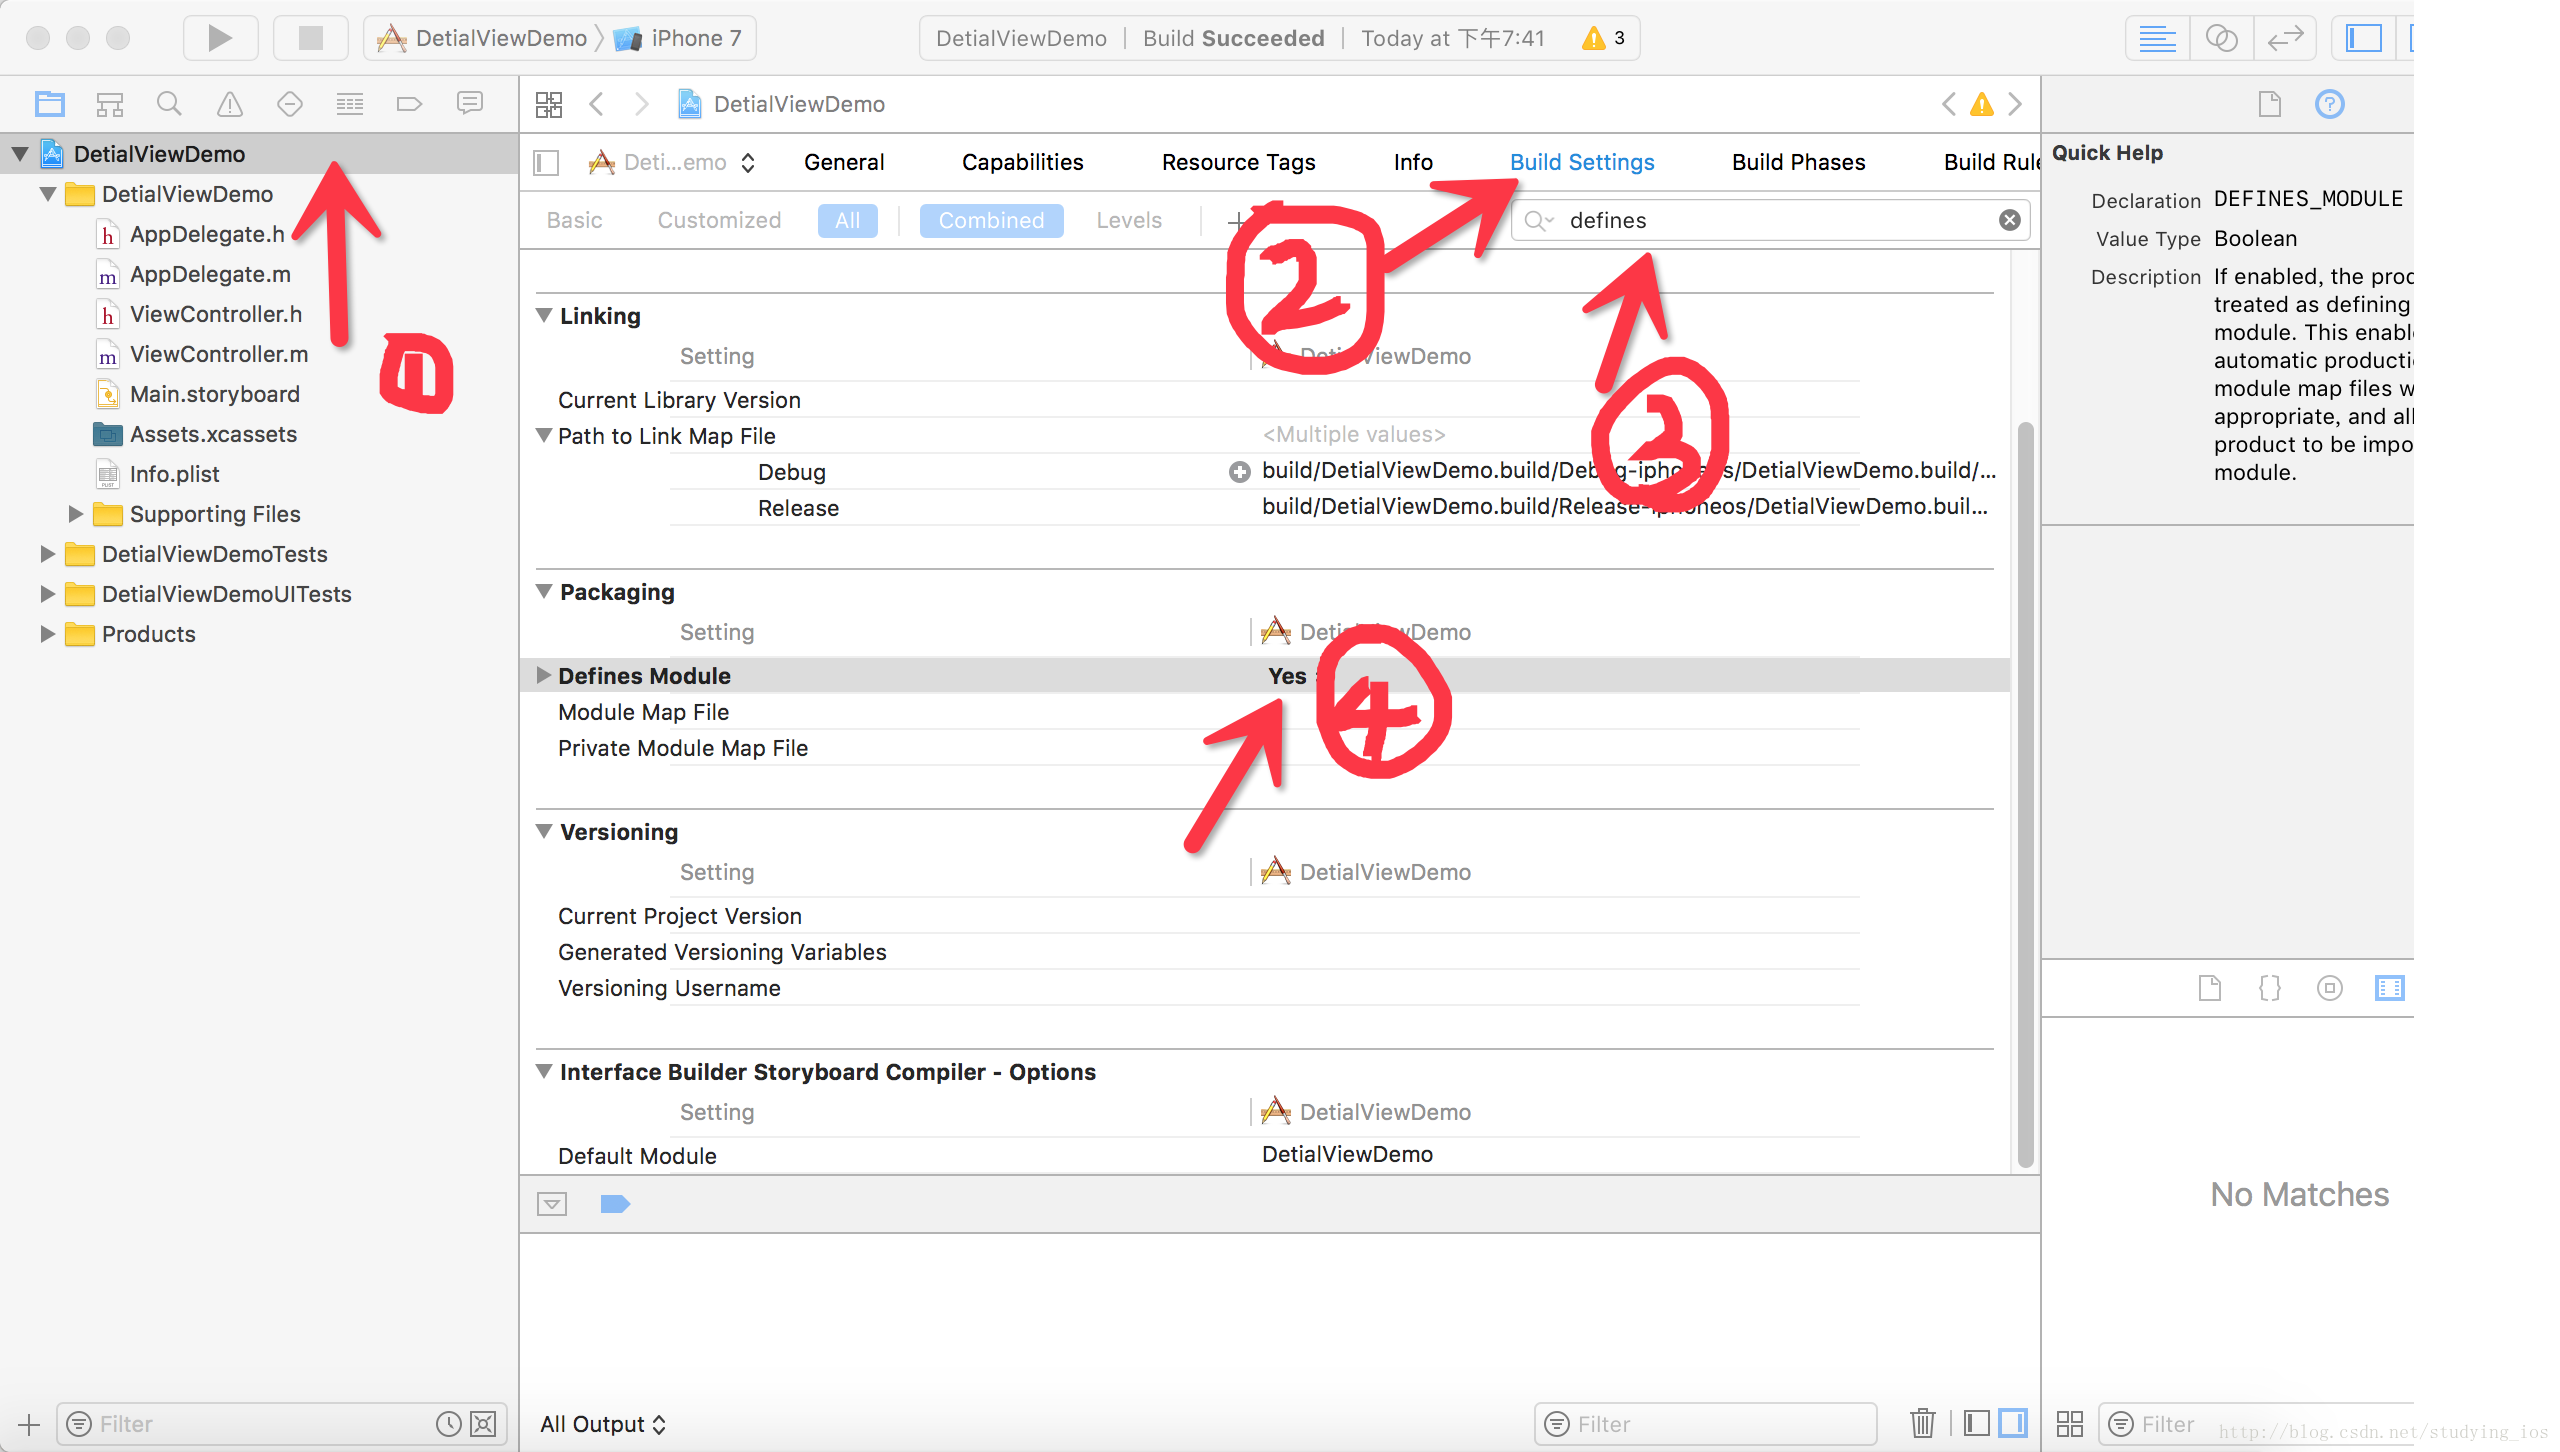Show the File inspector
Screen dimensions: 2560x1452
[2270, 104]
